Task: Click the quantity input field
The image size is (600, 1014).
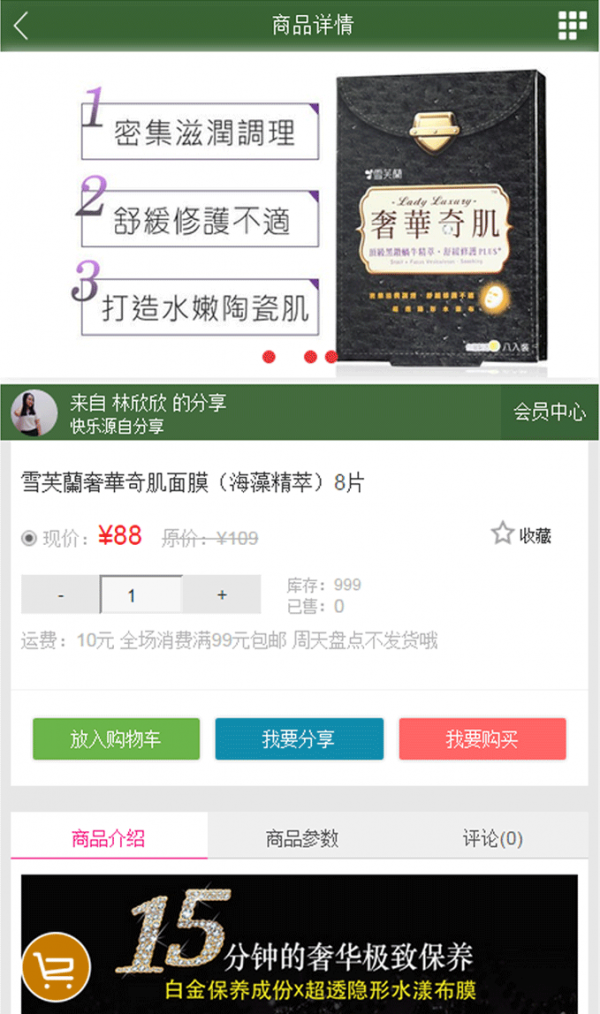Action: [142, 594]
